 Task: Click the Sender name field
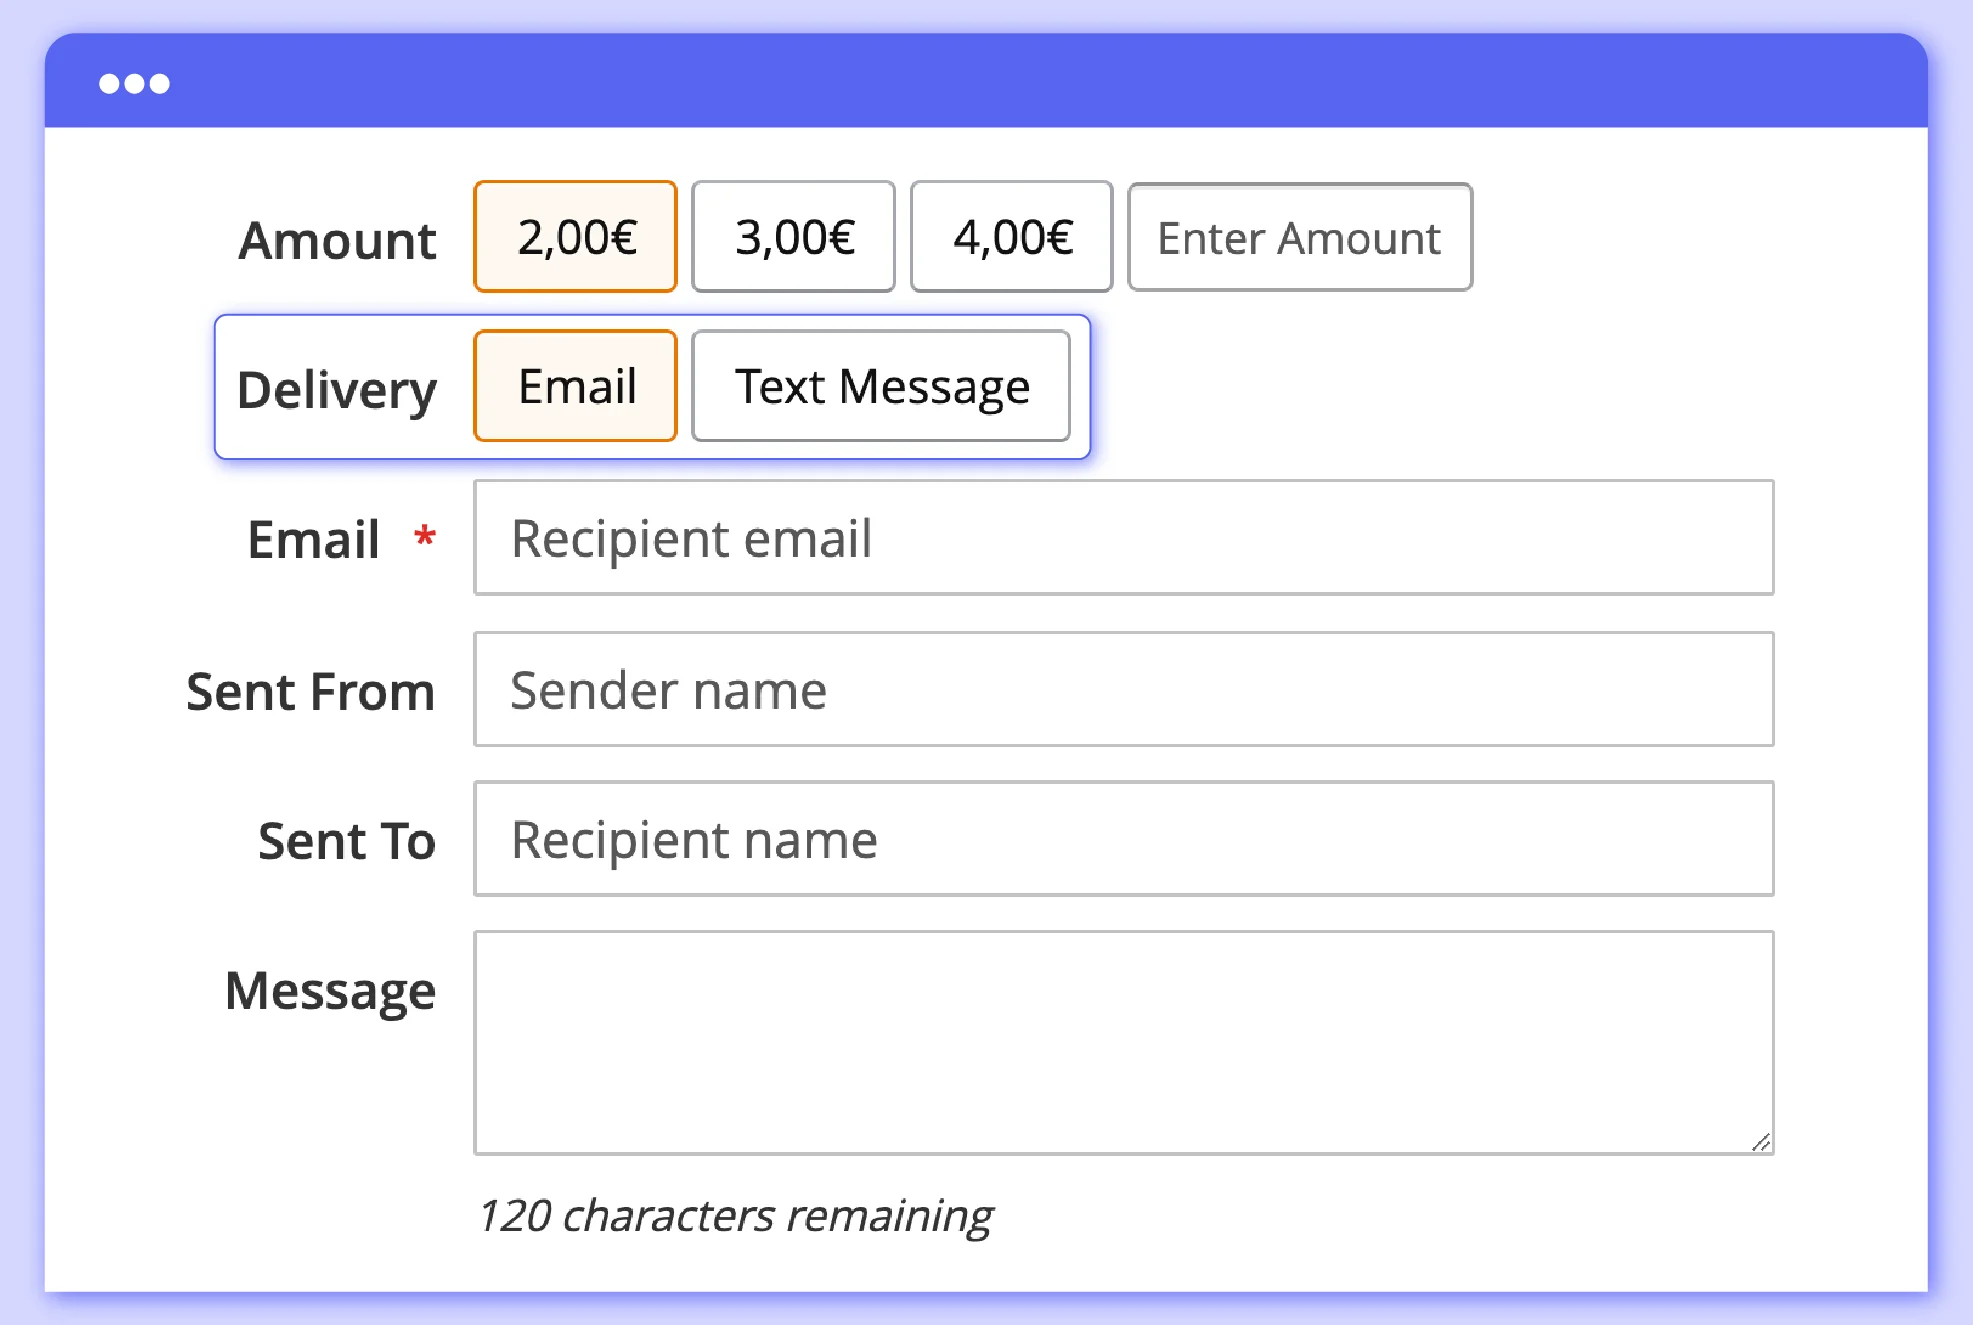pos(1122,689)
